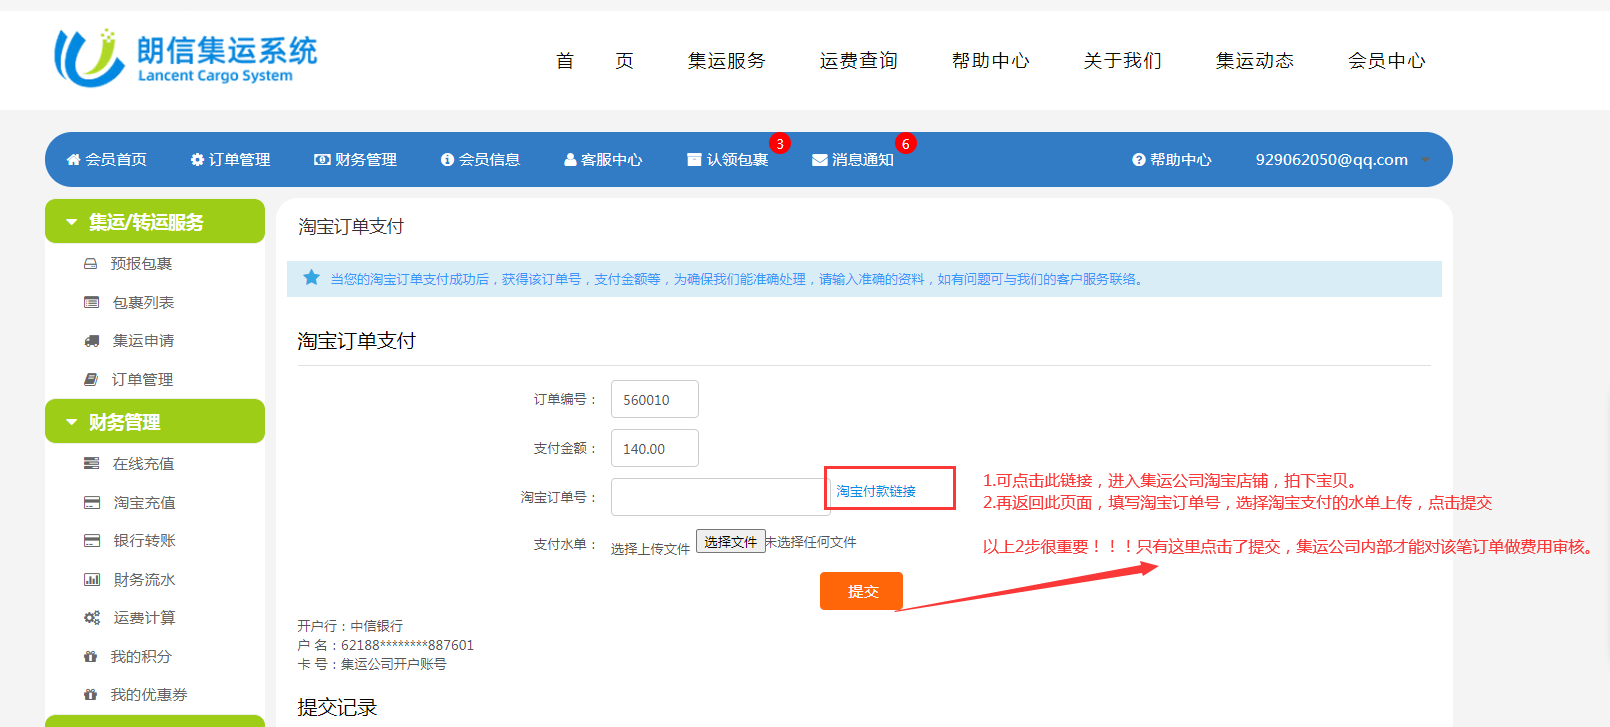Screen dimensions: 1610x727
Task: Focus the 淘宝订单号 input field
Action: tap(718, 497)
